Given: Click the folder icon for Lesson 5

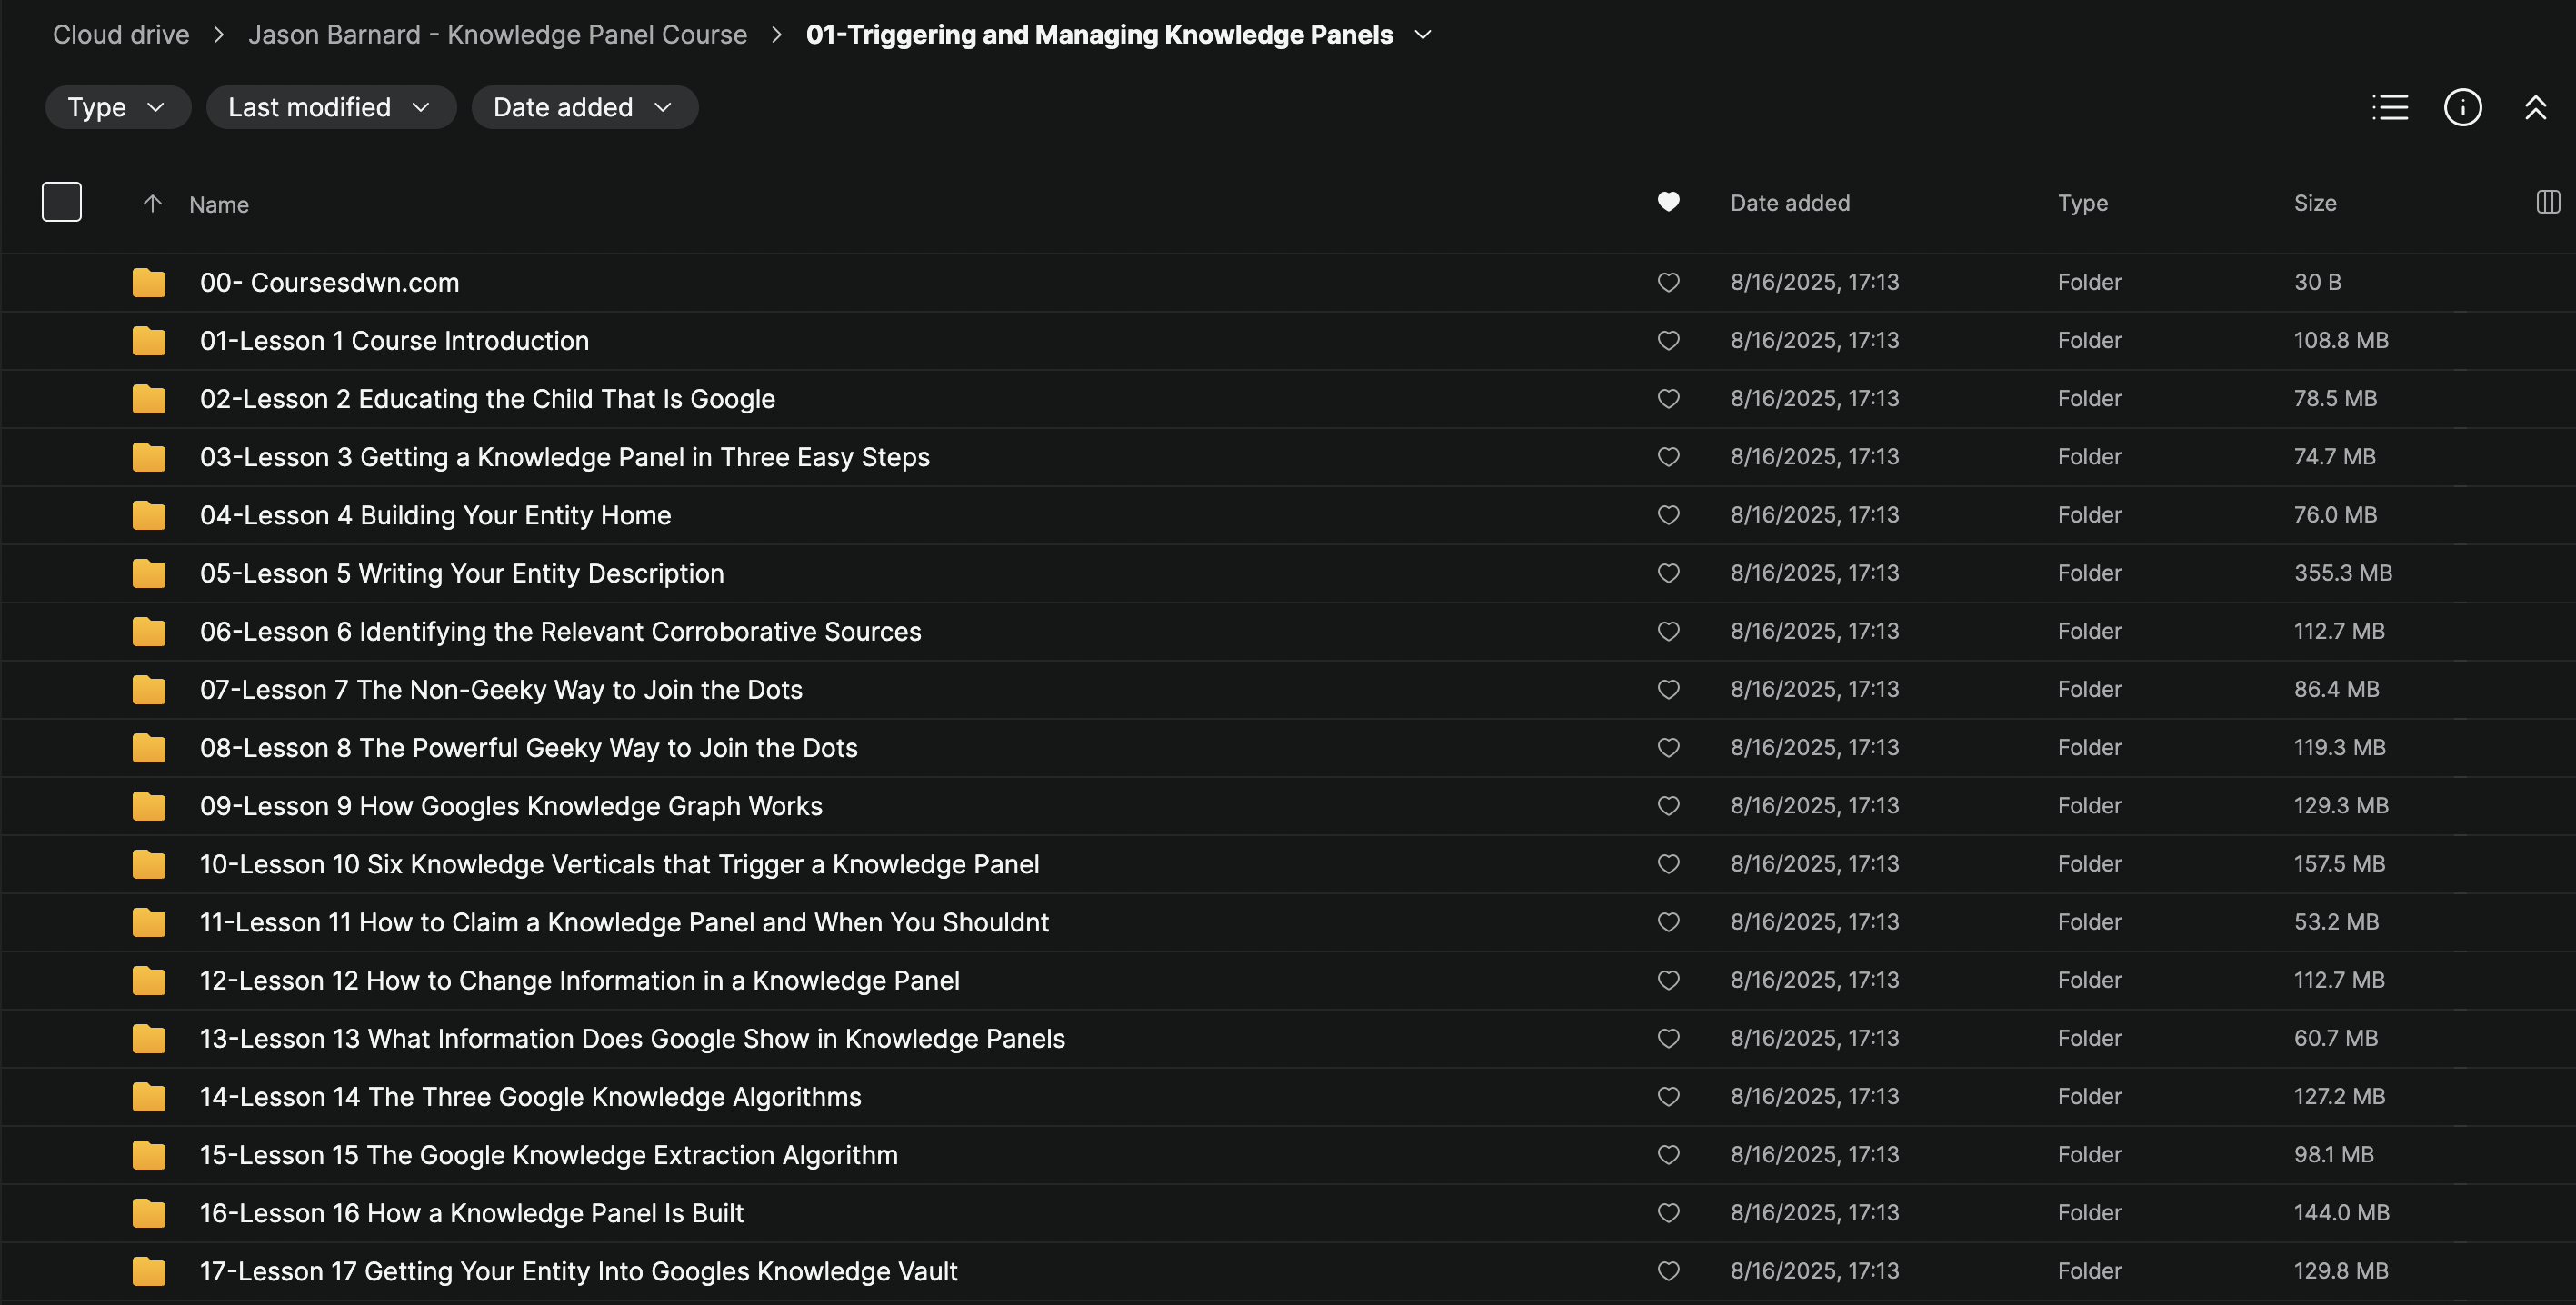Looking at the screenshot, I should [148, 573].
